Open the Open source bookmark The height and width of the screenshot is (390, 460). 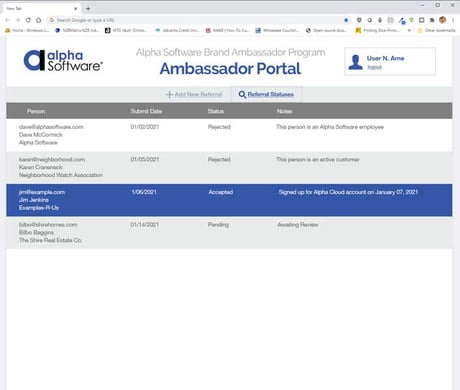[327, 30]
